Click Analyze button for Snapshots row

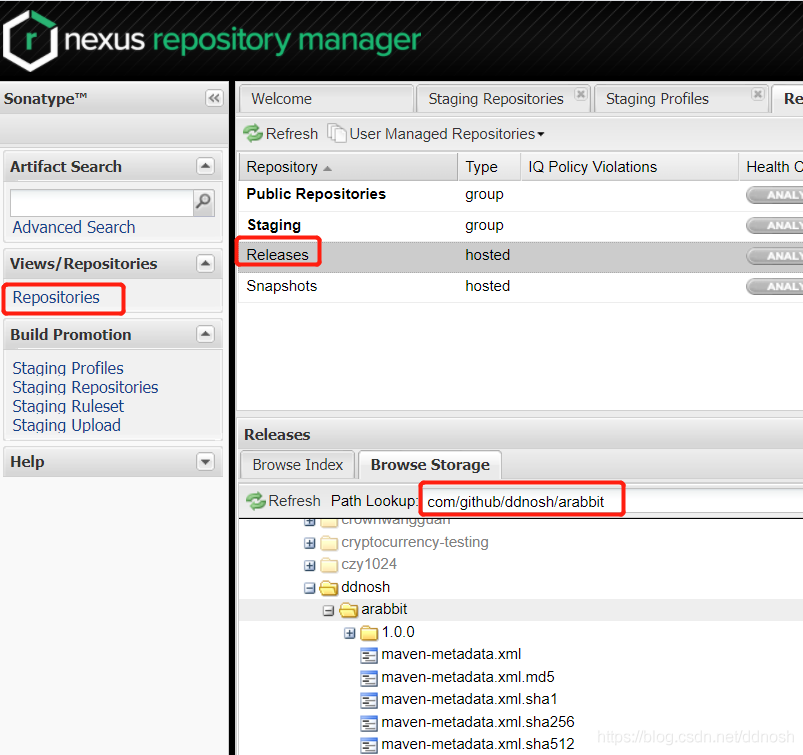(x=774, y=286)
